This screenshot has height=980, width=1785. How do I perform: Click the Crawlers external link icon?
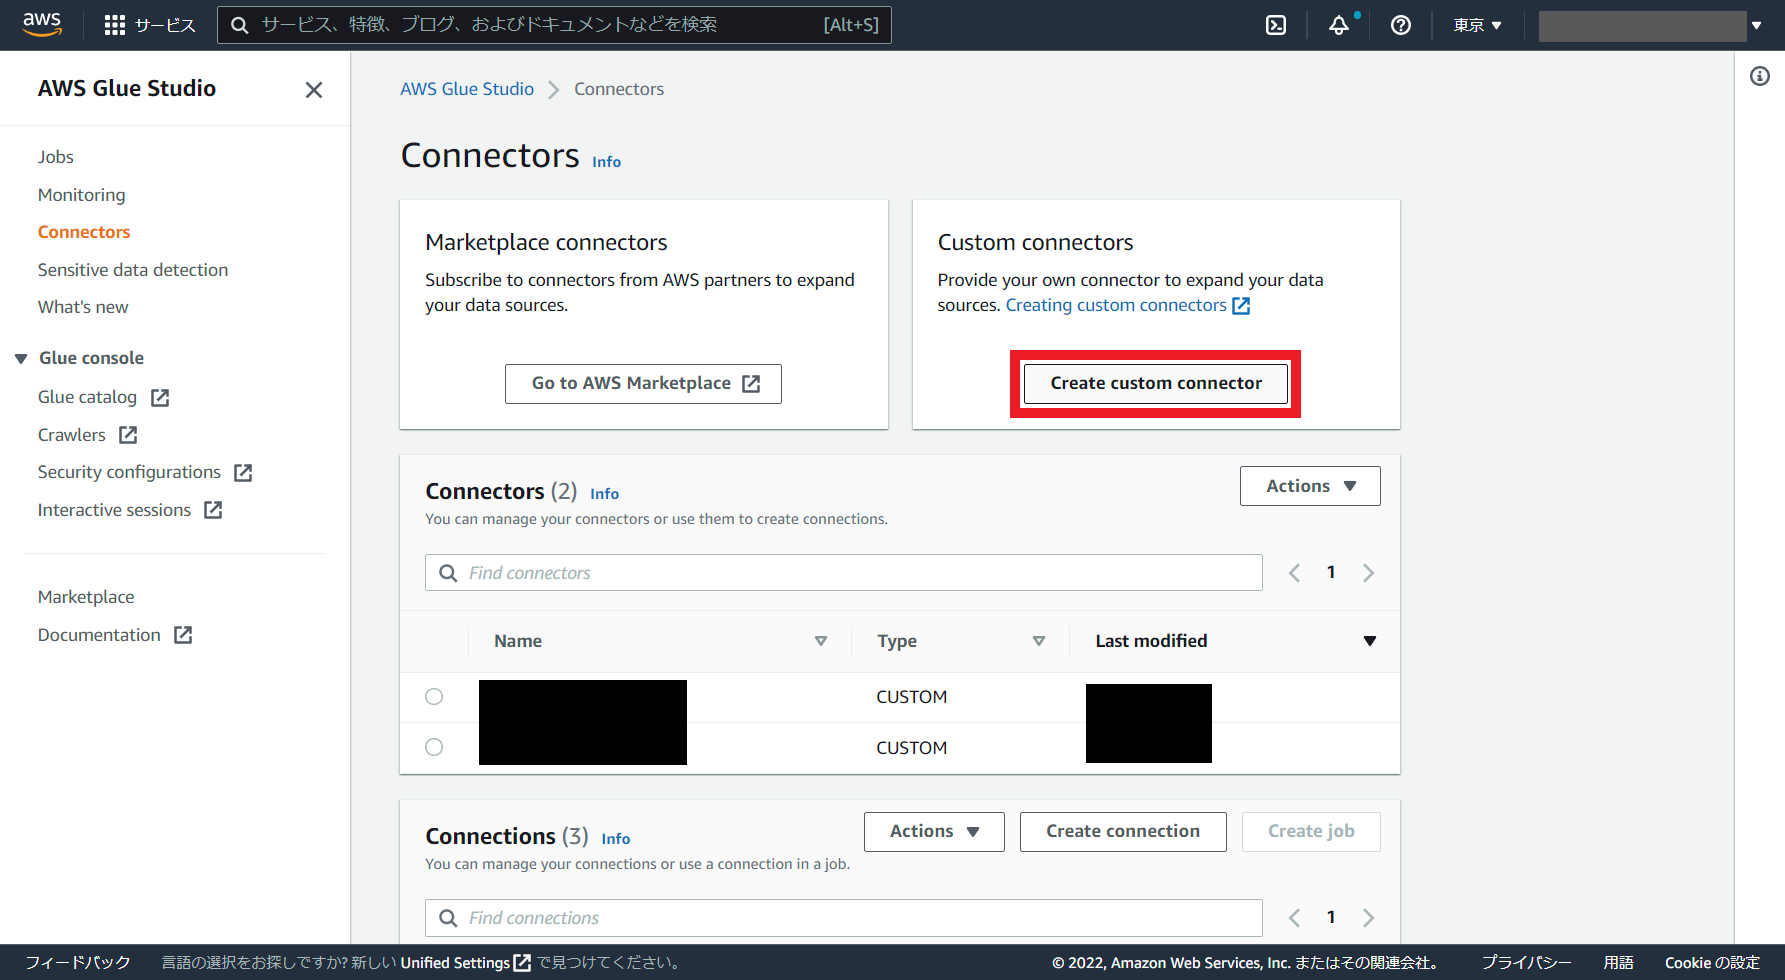pos(128,435)
